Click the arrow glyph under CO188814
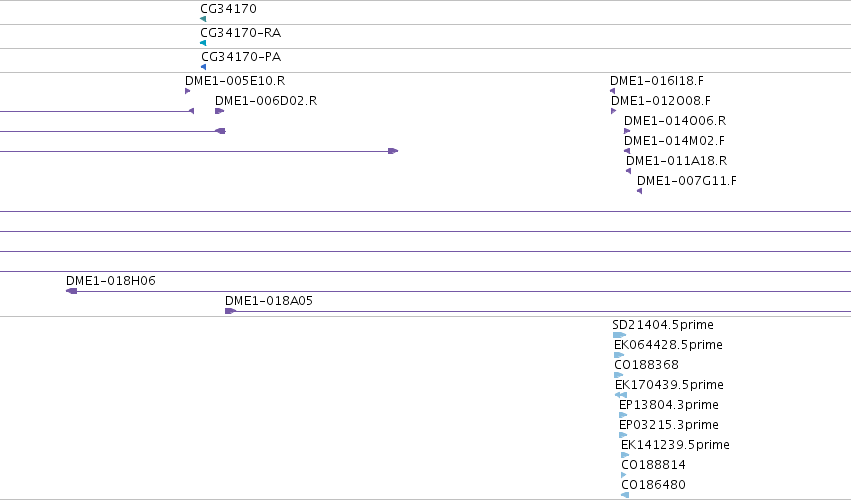Image resolution: width=851 pixels, height=500 pixels. pos(624,476)
